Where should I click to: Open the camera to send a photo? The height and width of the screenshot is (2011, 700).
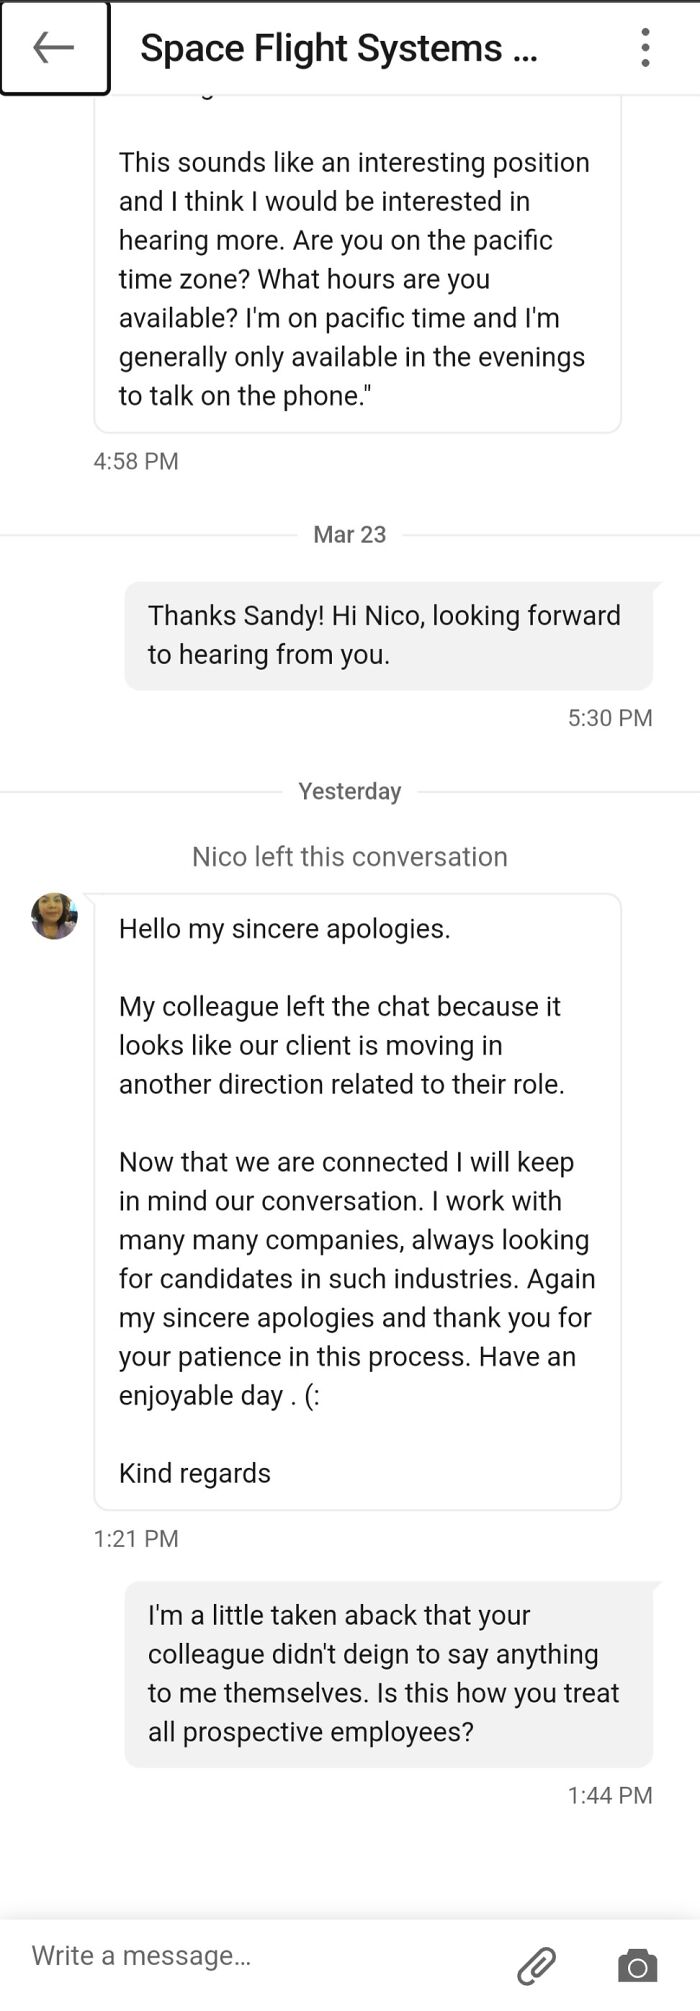coord(637,1965)
